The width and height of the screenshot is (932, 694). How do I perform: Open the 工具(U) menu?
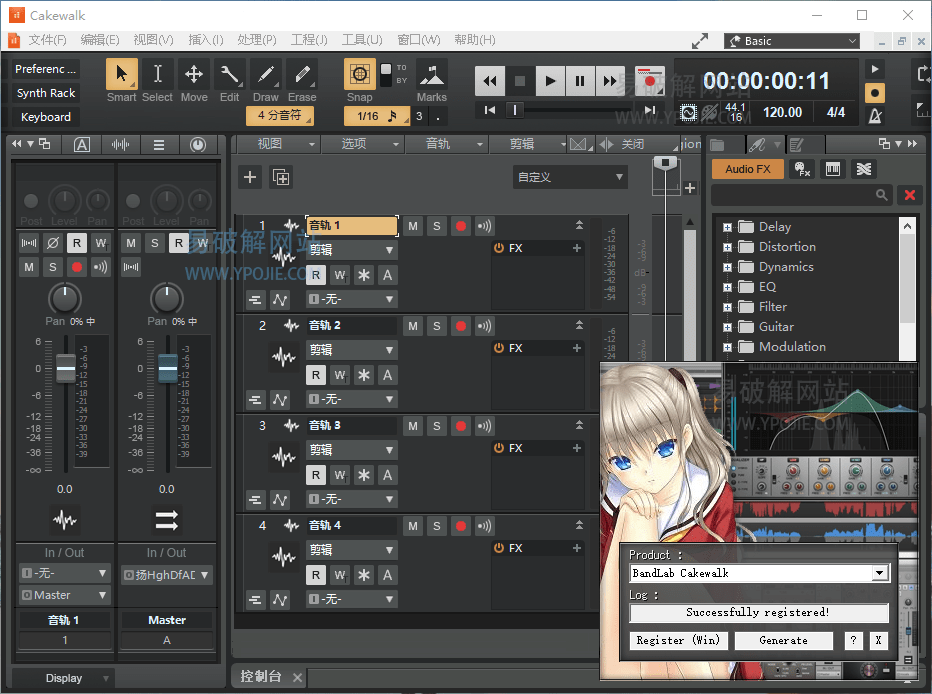click(362, 40)
